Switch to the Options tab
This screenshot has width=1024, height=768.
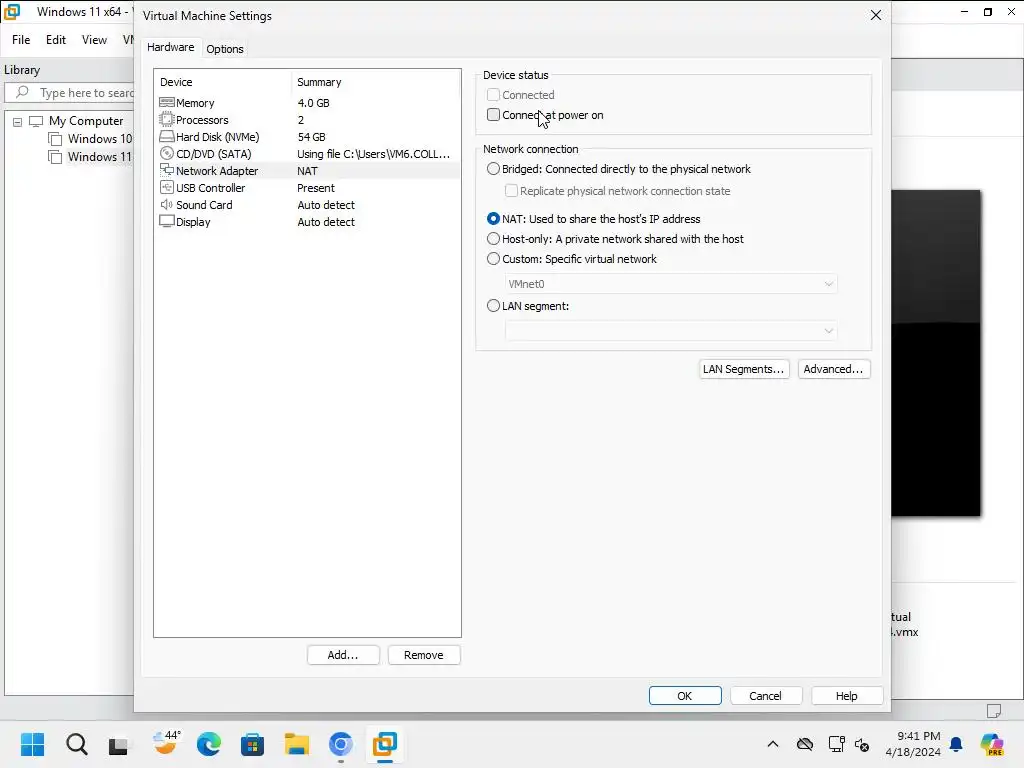click(x=225, y=48)
